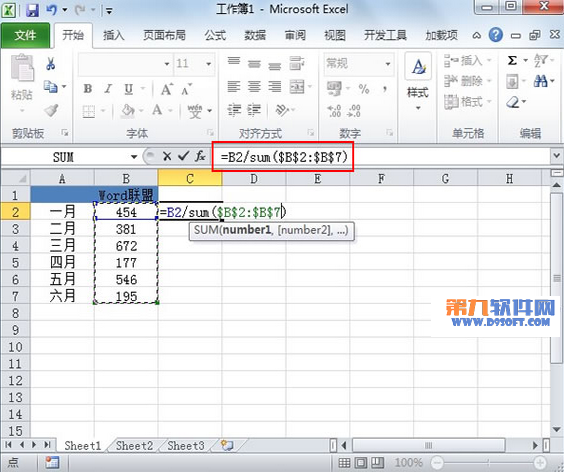Open the Styles (样式) gallery
This screenshot has width=564, height=472.
point(418,83)
